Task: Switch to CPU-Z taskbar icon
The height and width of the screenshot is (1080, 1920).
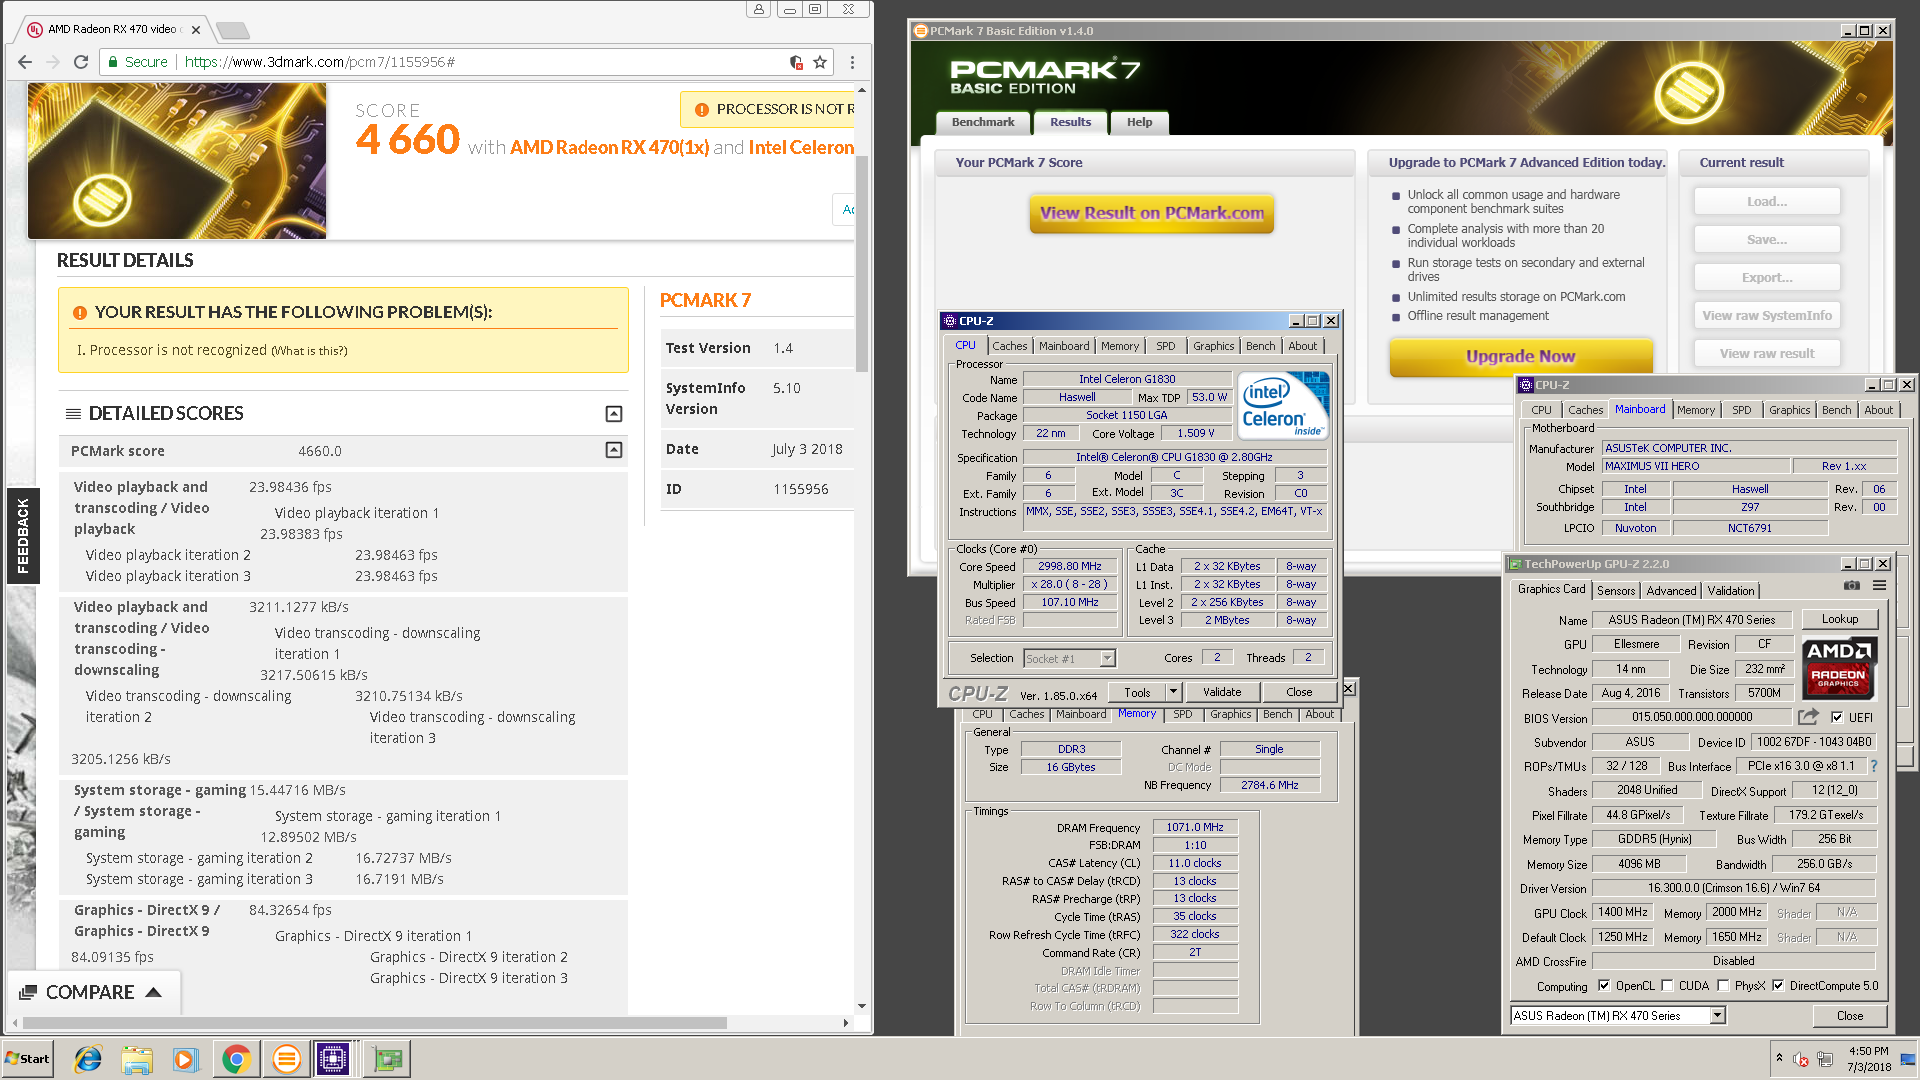Action: tap(334, 1059)
